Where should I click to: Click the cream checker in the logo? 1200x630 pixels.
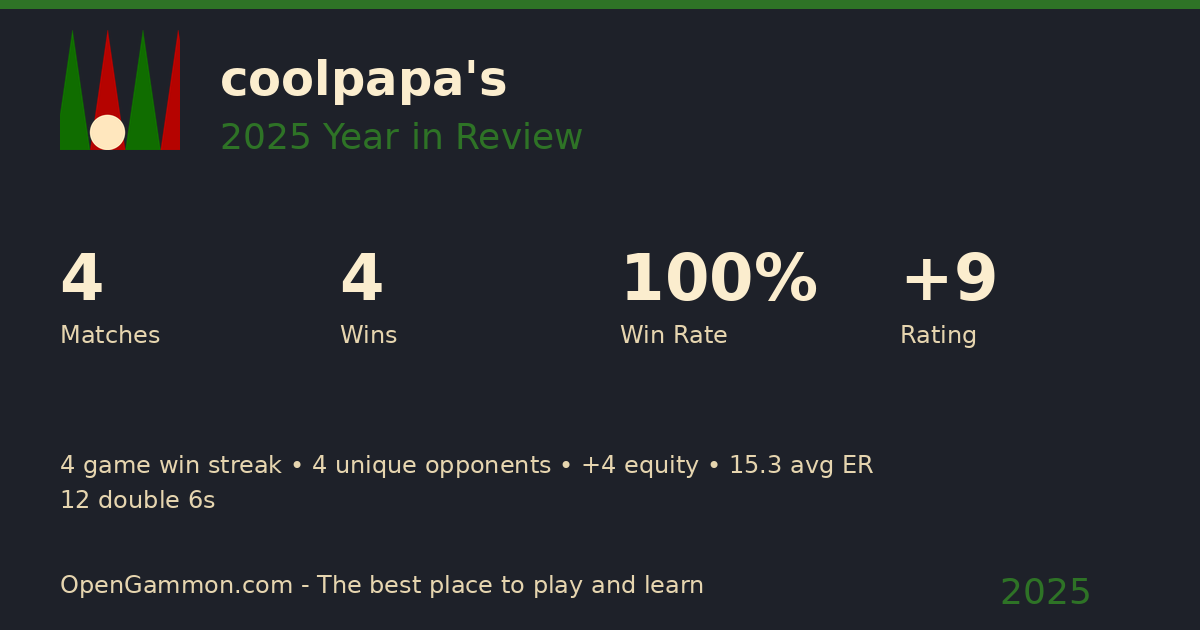point(107,132)
